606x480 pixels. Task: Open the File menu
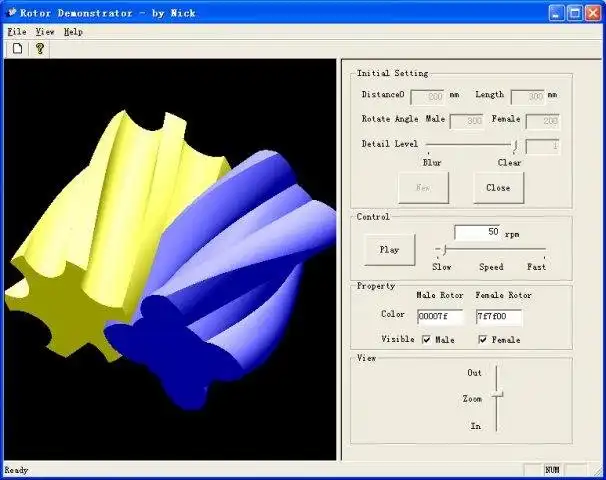(x=17, y=32)
